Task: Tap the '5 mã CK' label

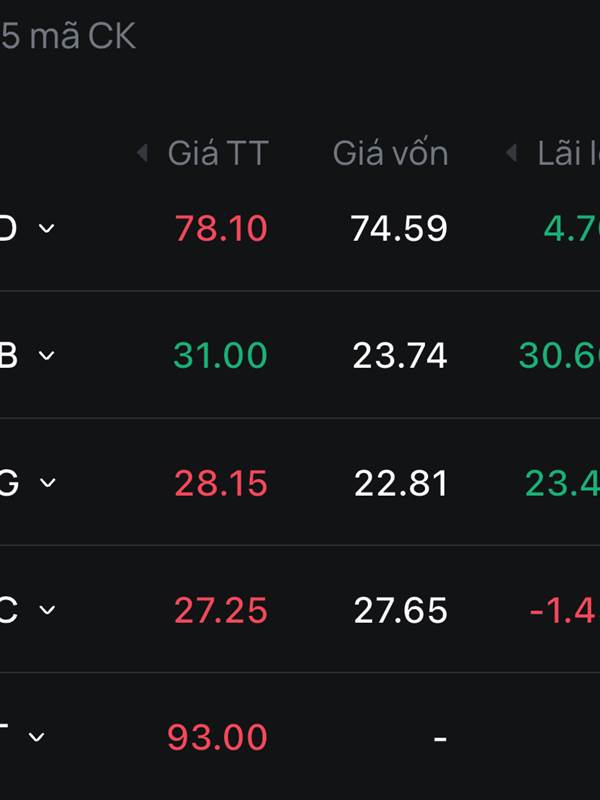Action: tap(68, 37)
